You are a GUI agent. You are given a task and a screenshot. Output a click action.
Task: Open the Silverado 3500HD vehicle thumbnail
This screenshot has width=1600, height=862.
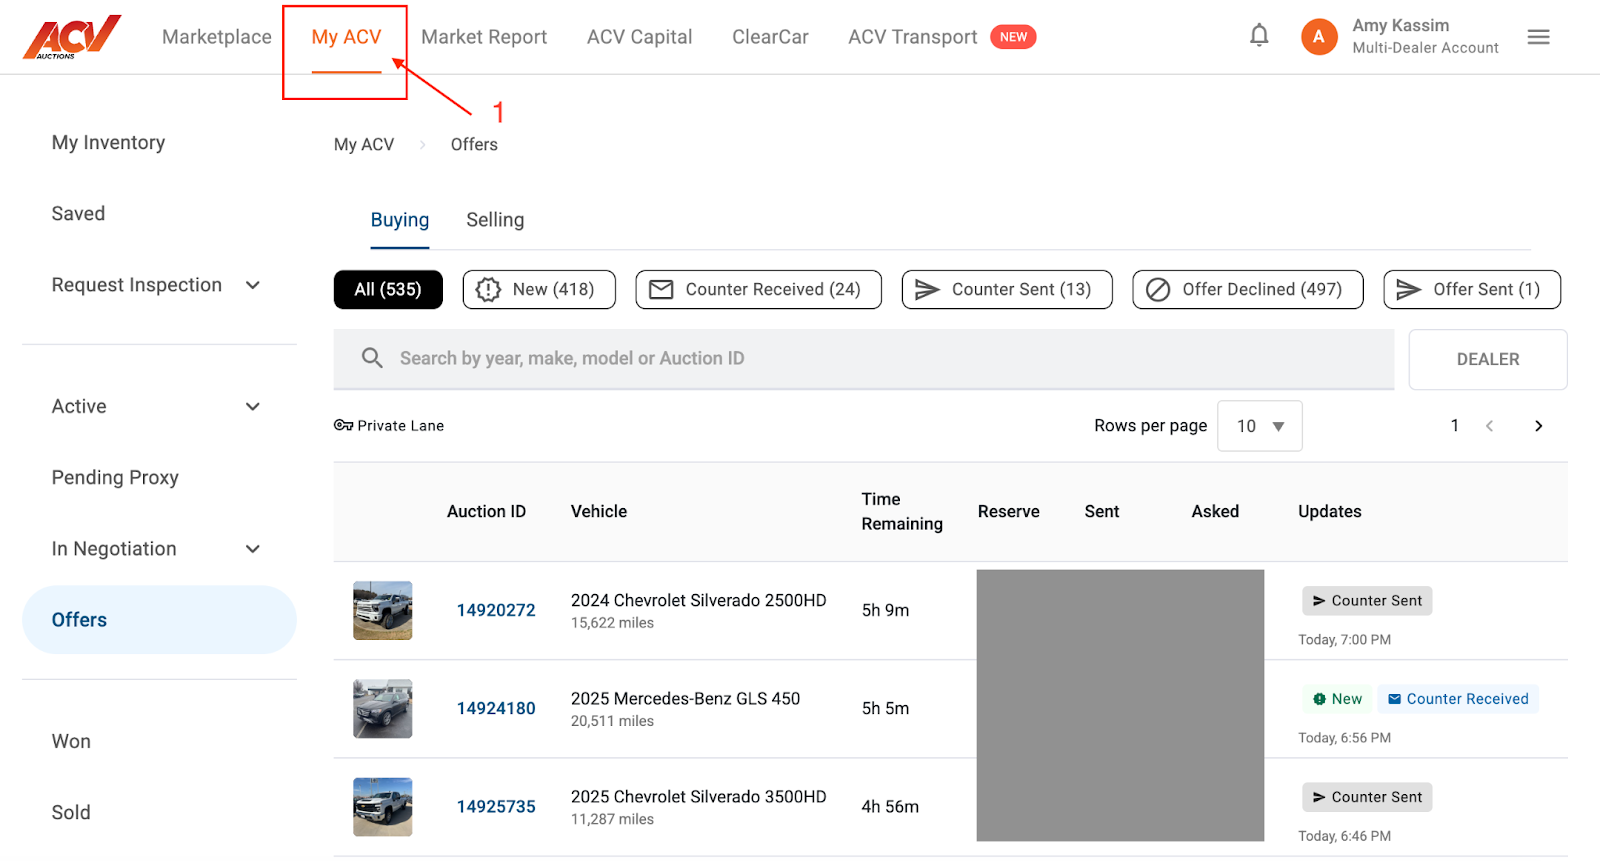(x=383, y=807)
